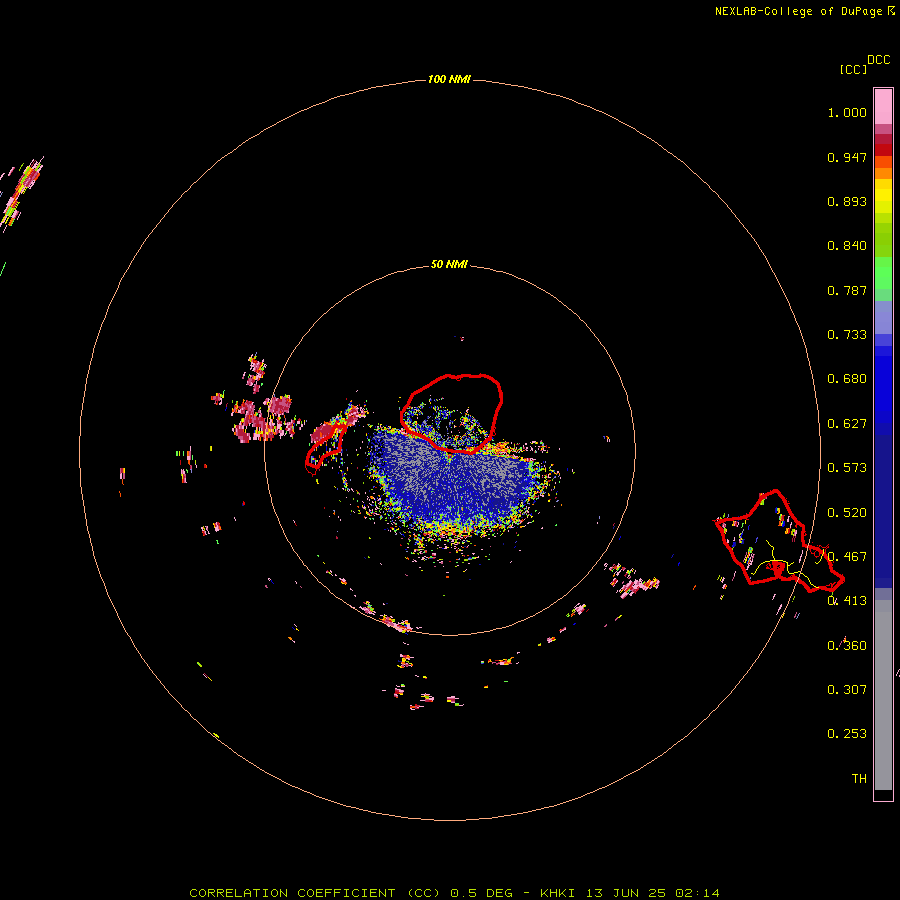Click the 0.947 scale value
The width and height of the screenshot is (900, 900).
847,157
